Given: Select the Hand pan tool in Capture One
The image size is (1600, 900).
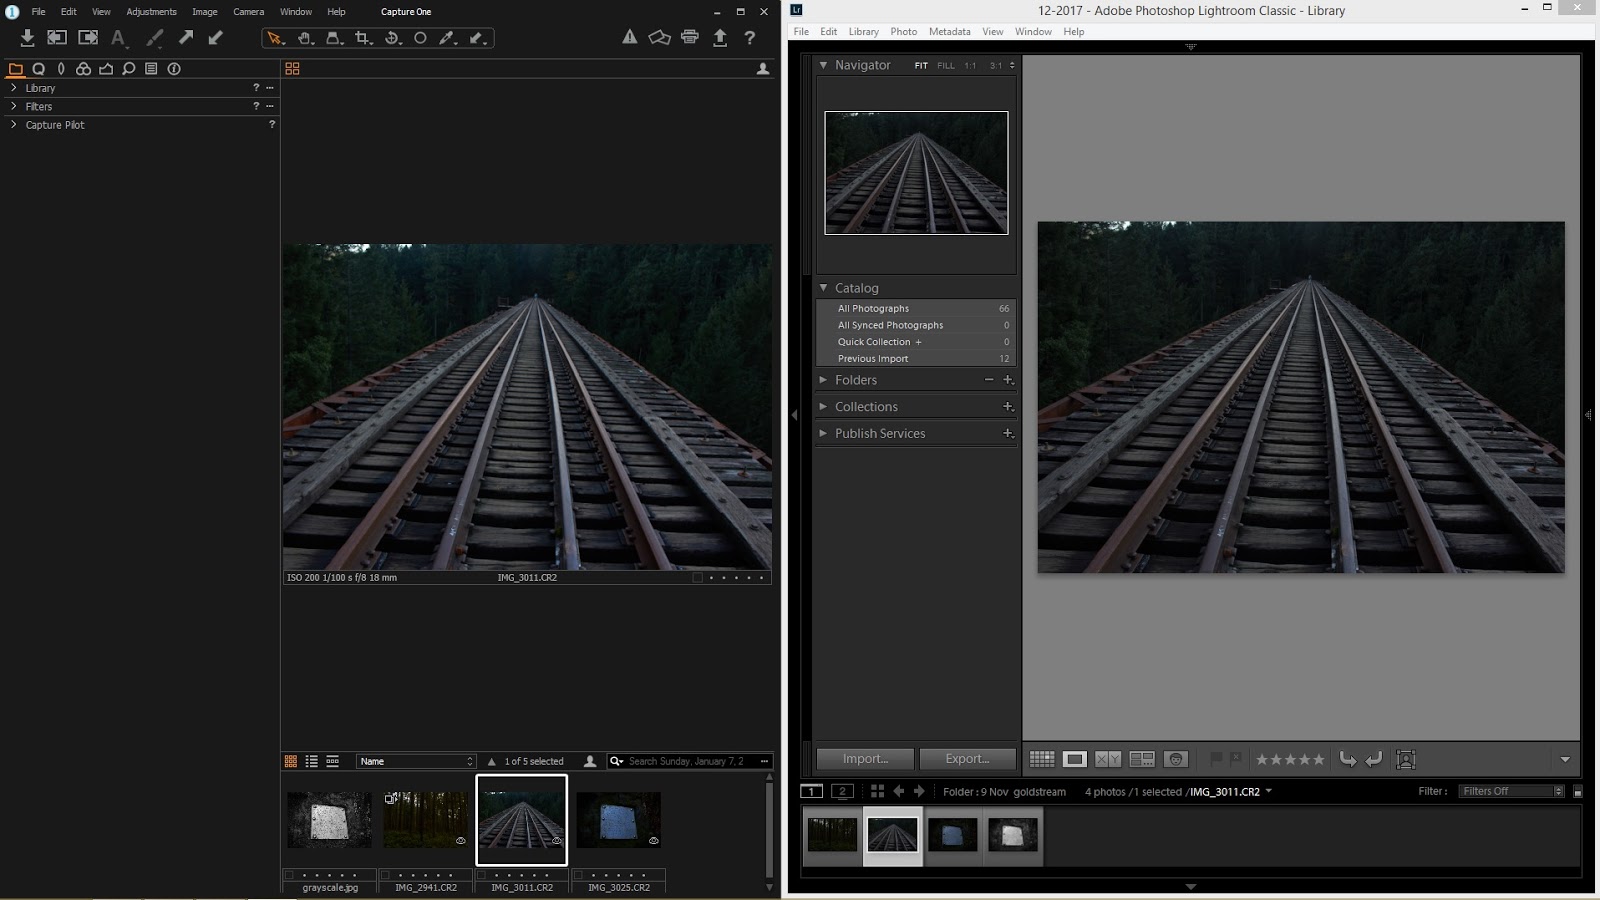Looking at the screenshot, I should tap(305, 38).
